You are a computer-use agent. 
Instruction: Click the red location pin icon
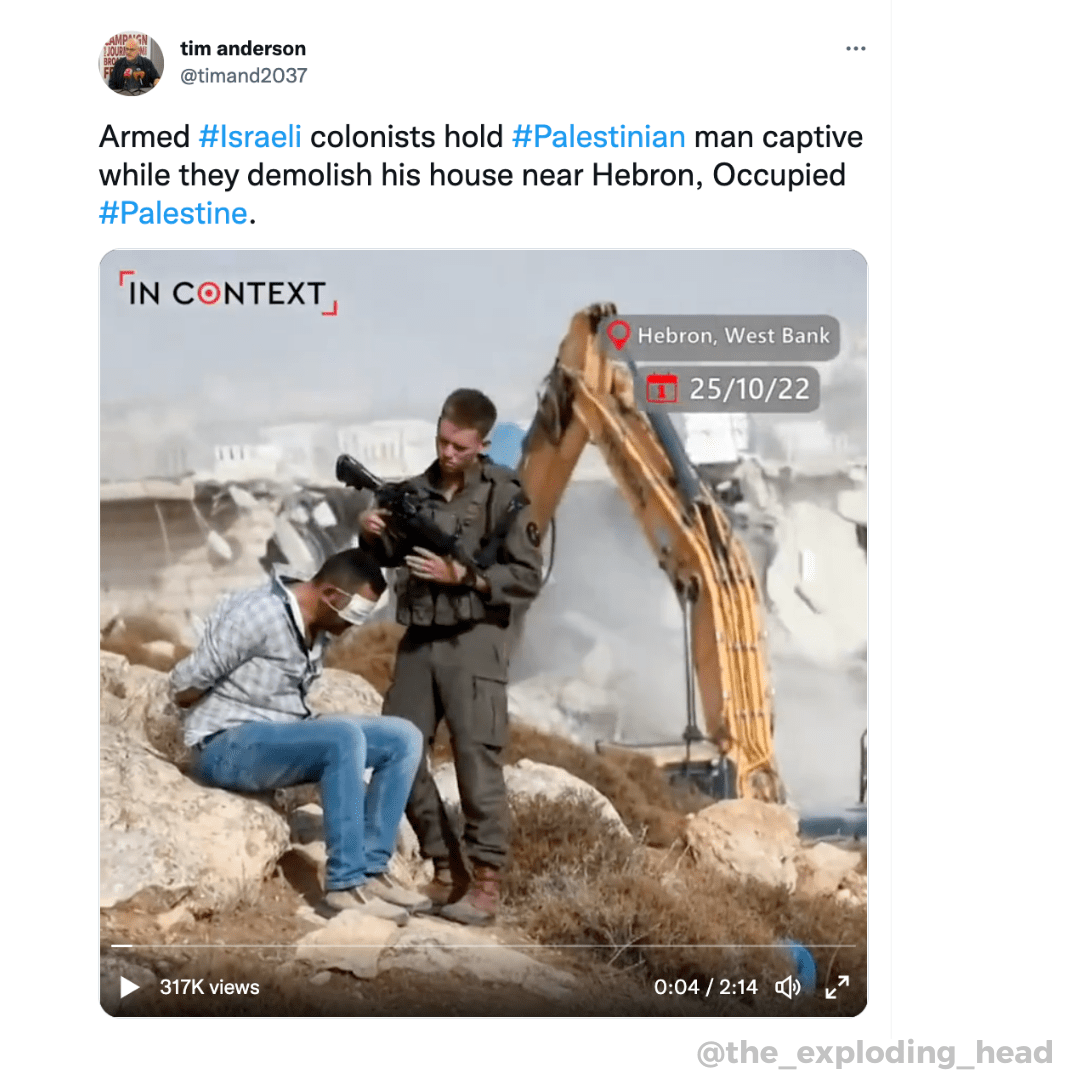pos(619,335)
